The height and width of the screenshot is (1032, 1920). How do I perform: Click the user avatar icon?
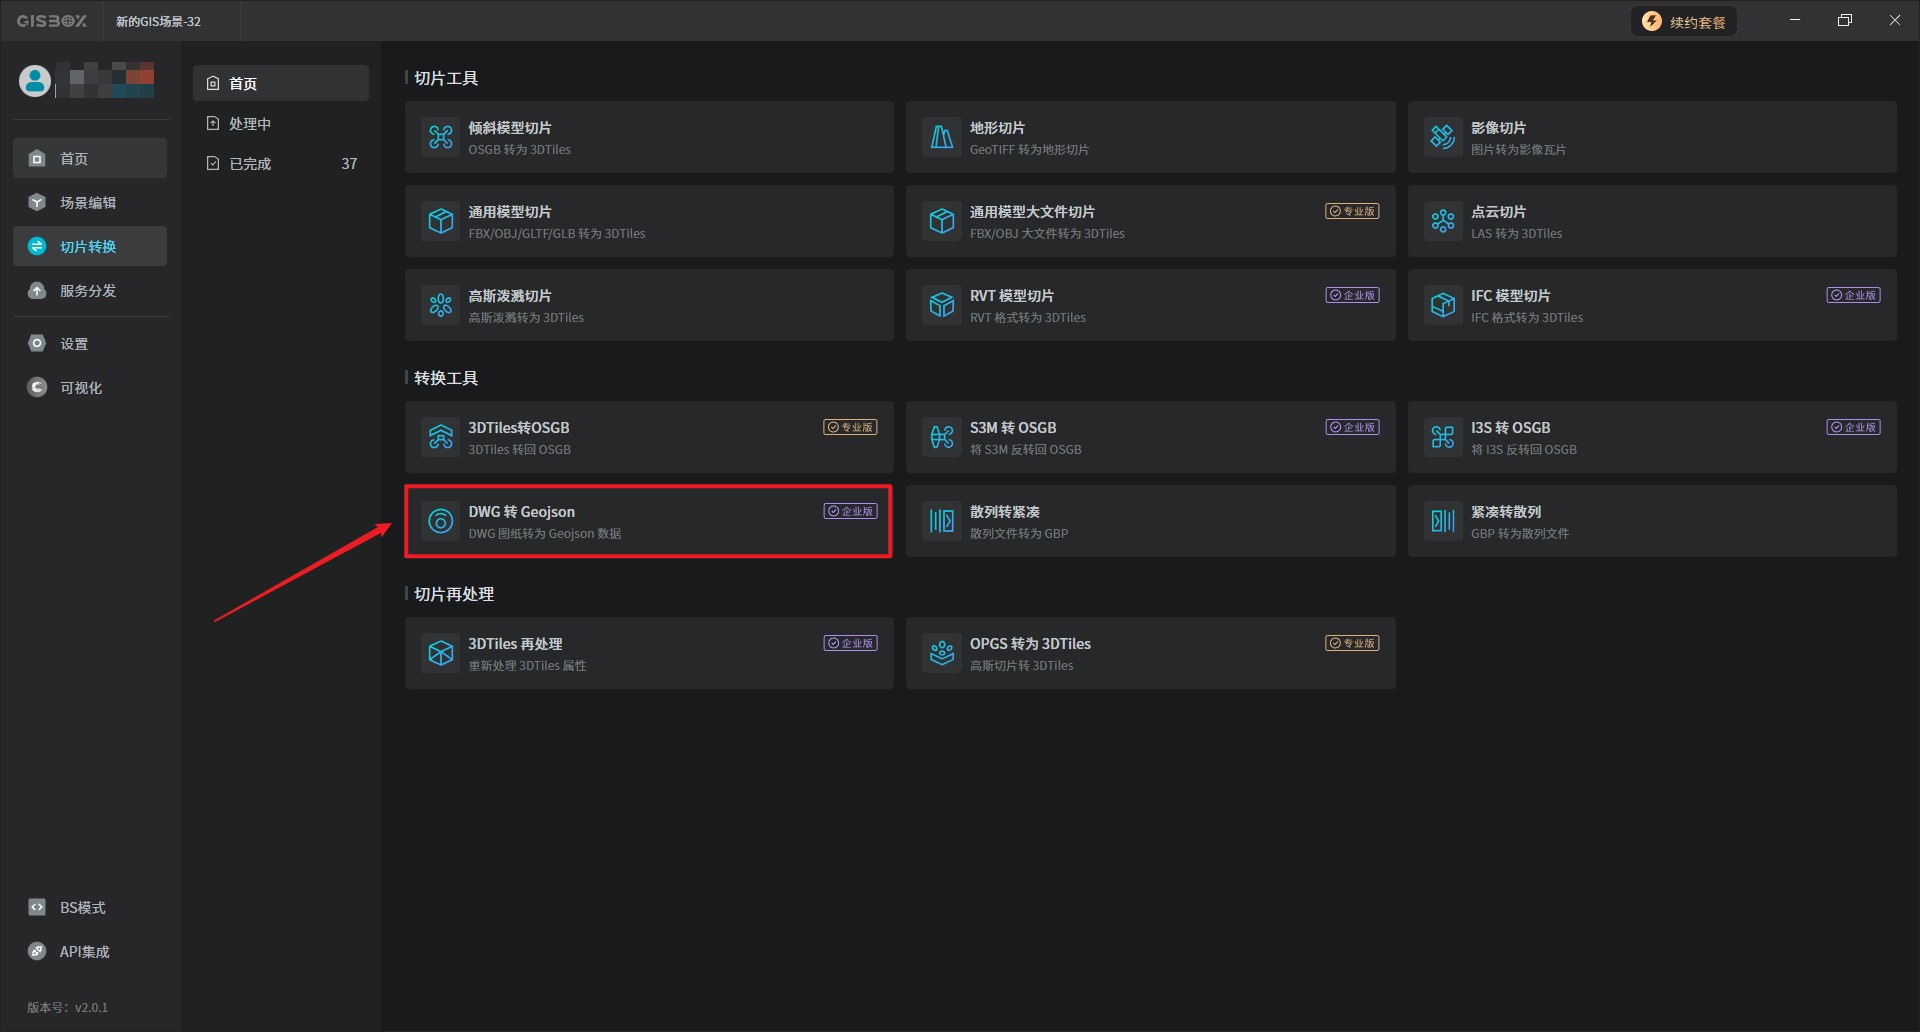pyautogui.click(x=35, y=81)
